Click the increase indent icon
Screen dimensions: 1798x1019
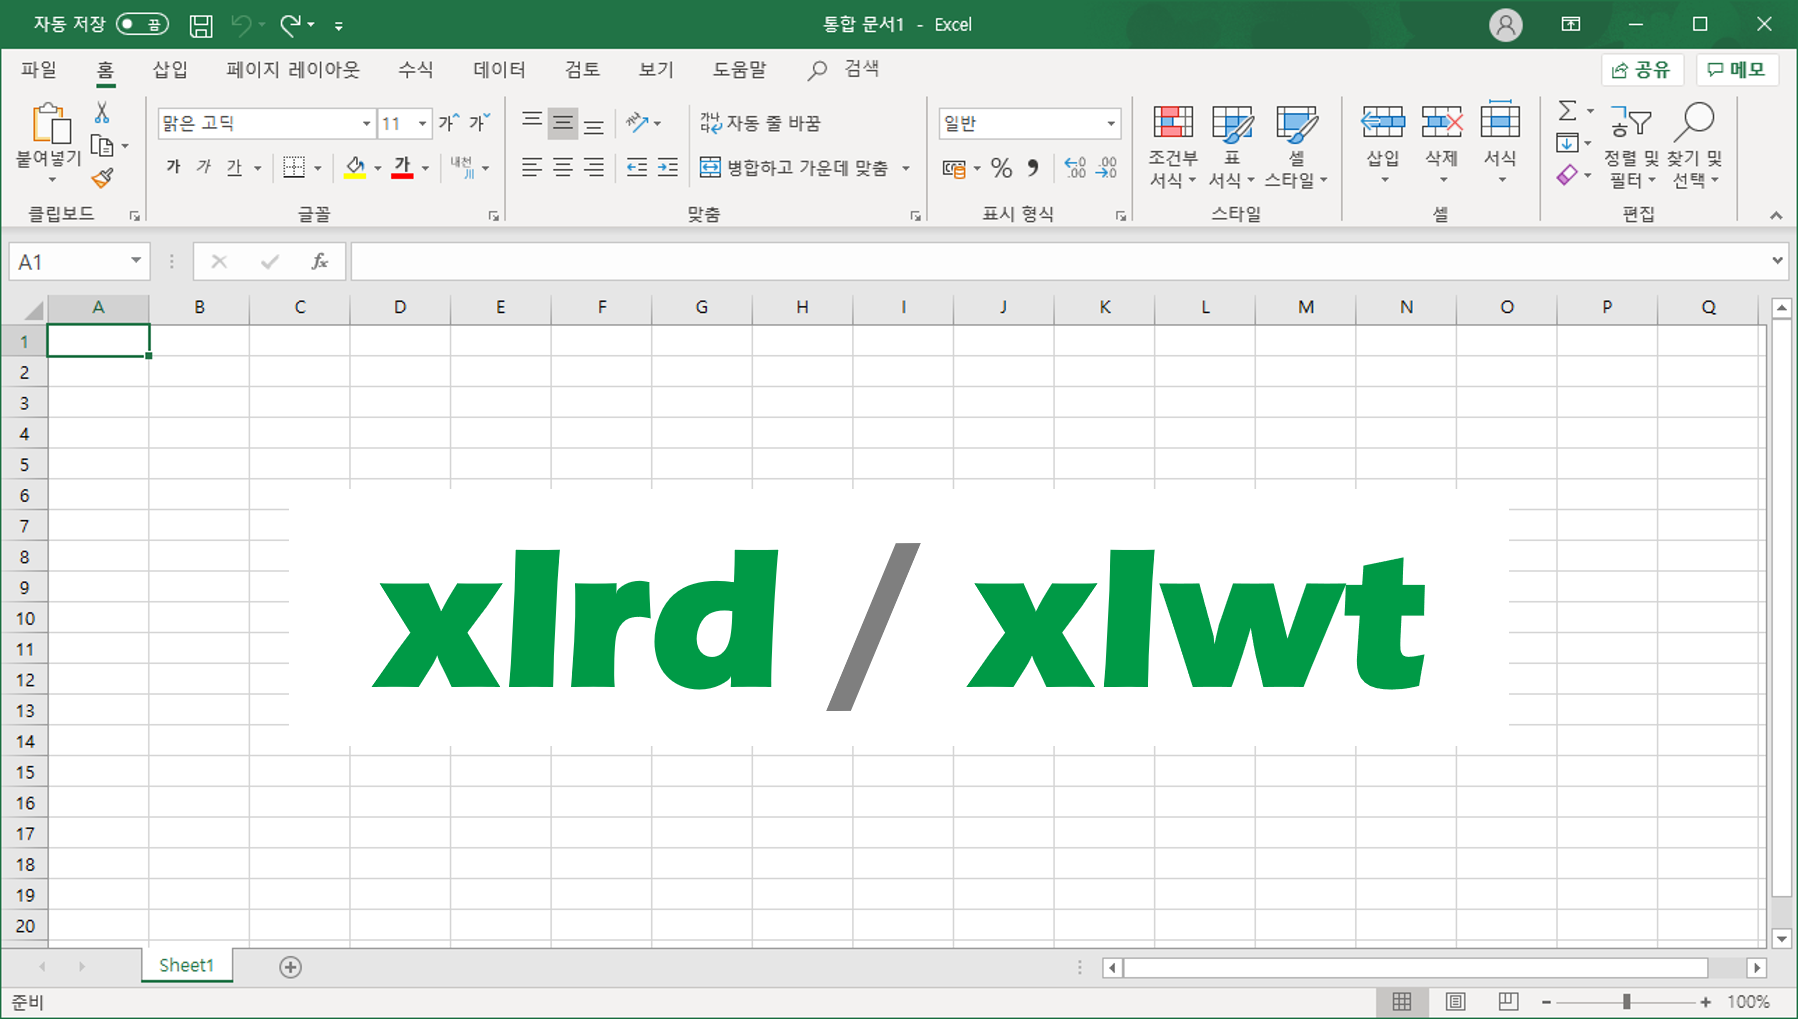(x=668, y=167)
